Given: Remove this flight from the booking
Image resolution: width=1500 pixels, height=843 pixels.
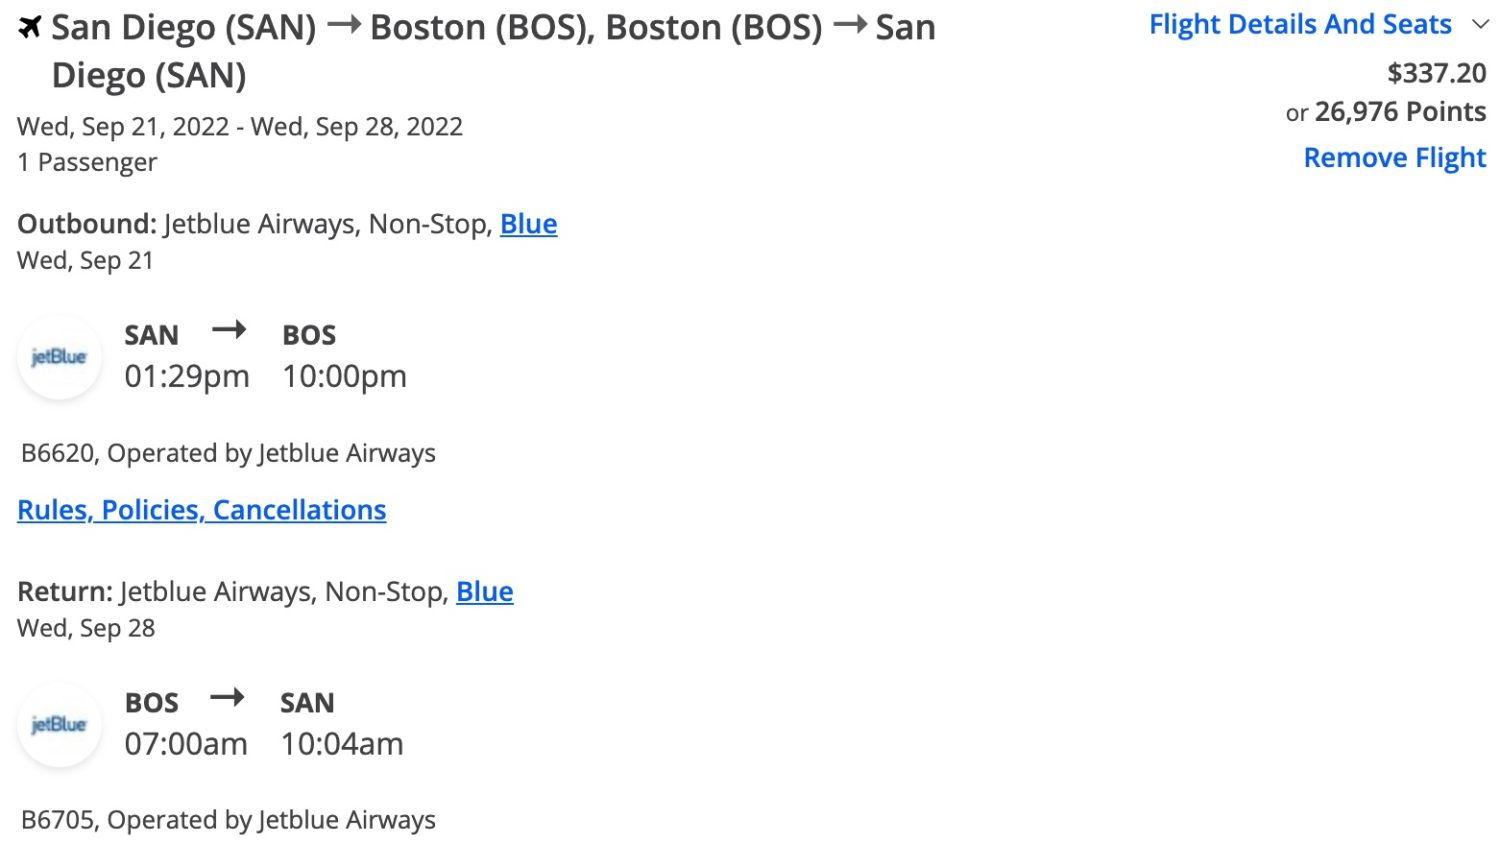Looking at the screenshot, I should [1395, 157].
